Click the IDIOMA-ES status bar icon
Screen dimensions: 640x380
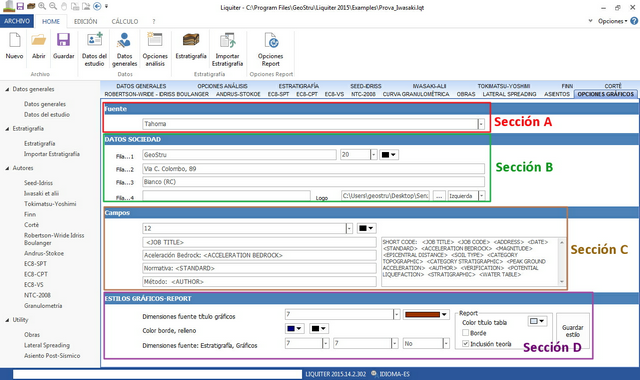click(x=374, y=373)
